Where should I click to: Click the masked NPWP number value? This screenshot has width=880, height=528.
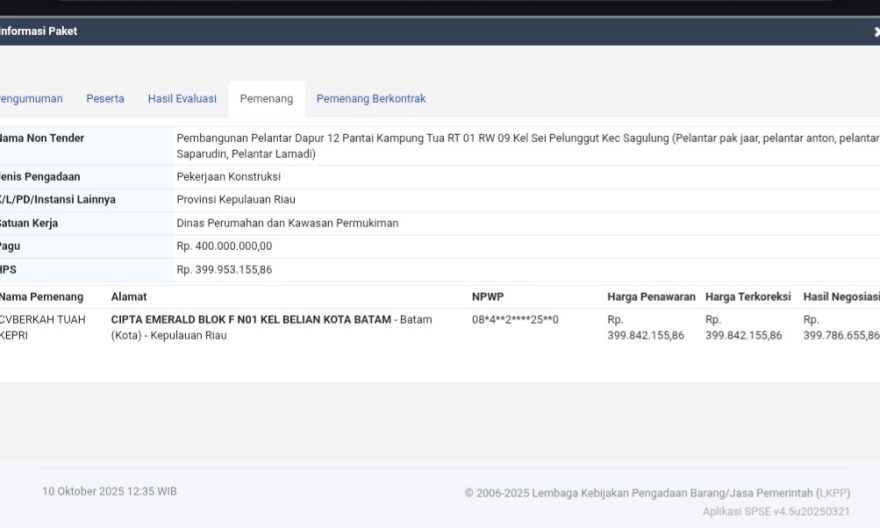515,320
